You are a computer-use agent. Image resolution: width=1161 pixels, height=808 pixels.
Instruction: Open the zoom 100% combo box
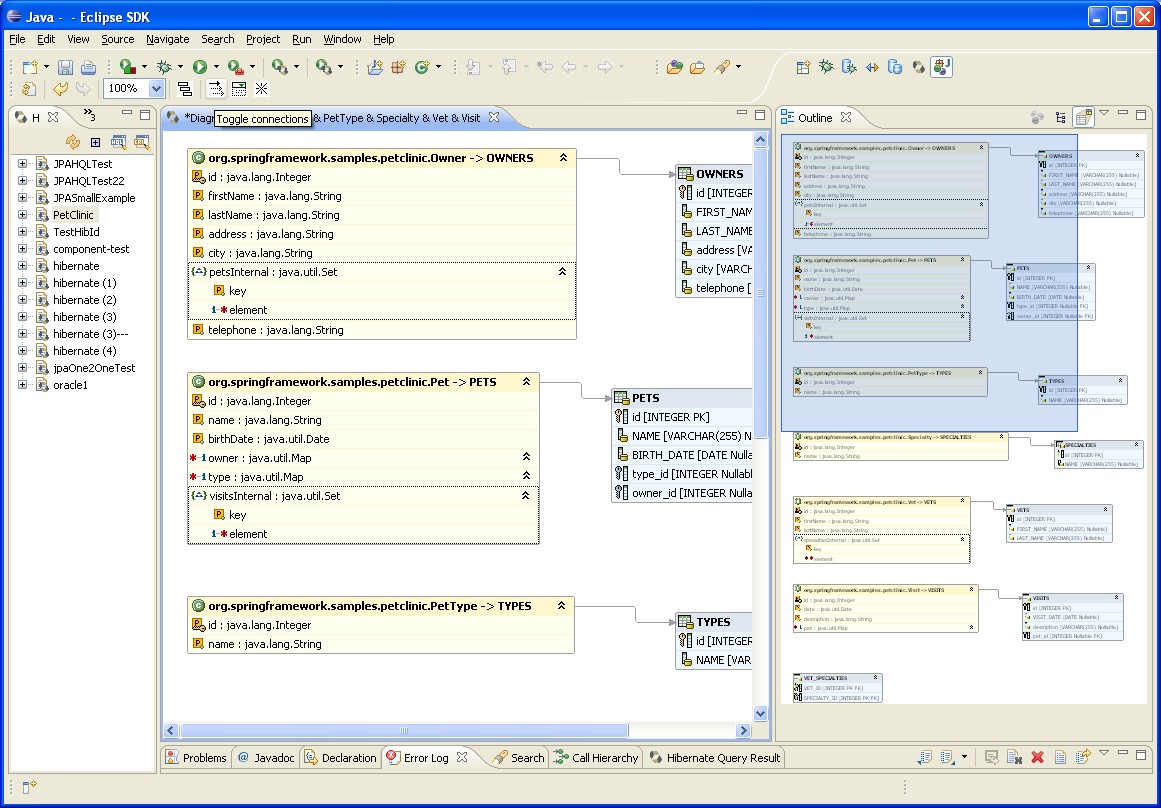pyautogui.click(x=156, y=89)
